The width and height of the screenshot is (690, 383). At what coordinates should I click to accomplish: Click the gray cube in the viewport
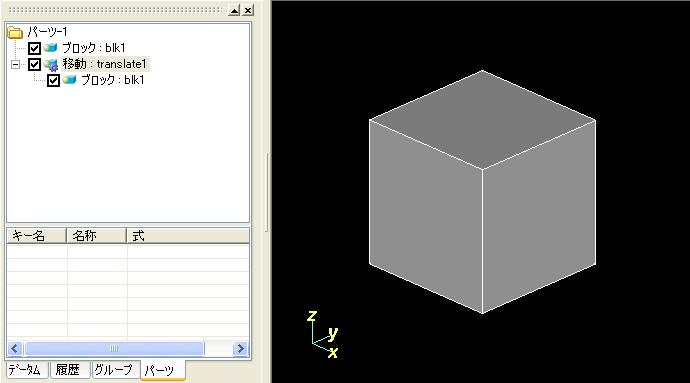(x=482, y=192)
